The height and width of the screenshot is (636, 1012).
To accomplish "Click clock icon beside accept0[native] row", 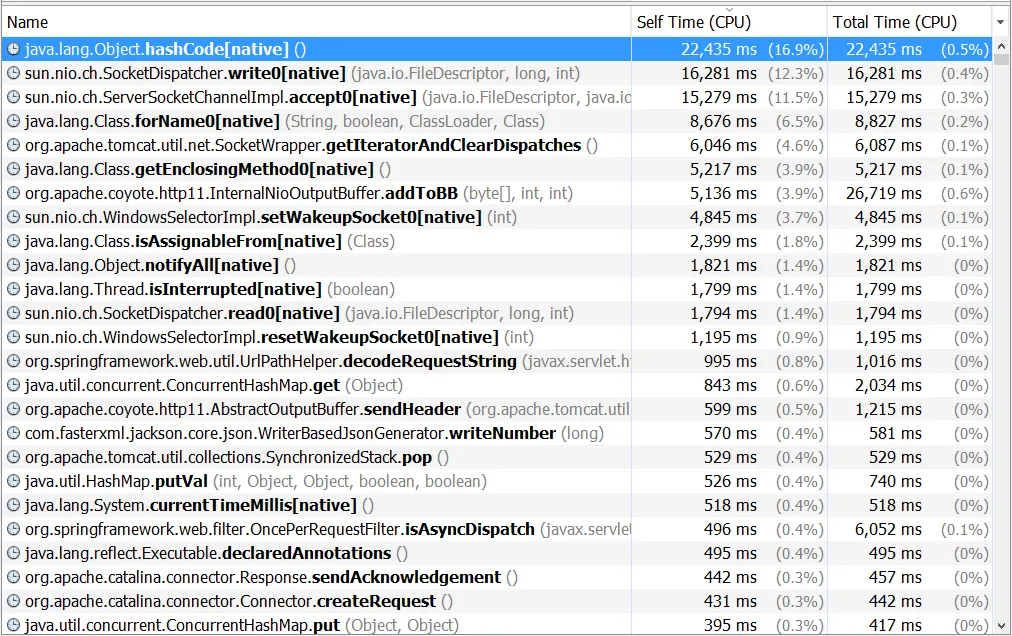I will (x=13, y=97).
